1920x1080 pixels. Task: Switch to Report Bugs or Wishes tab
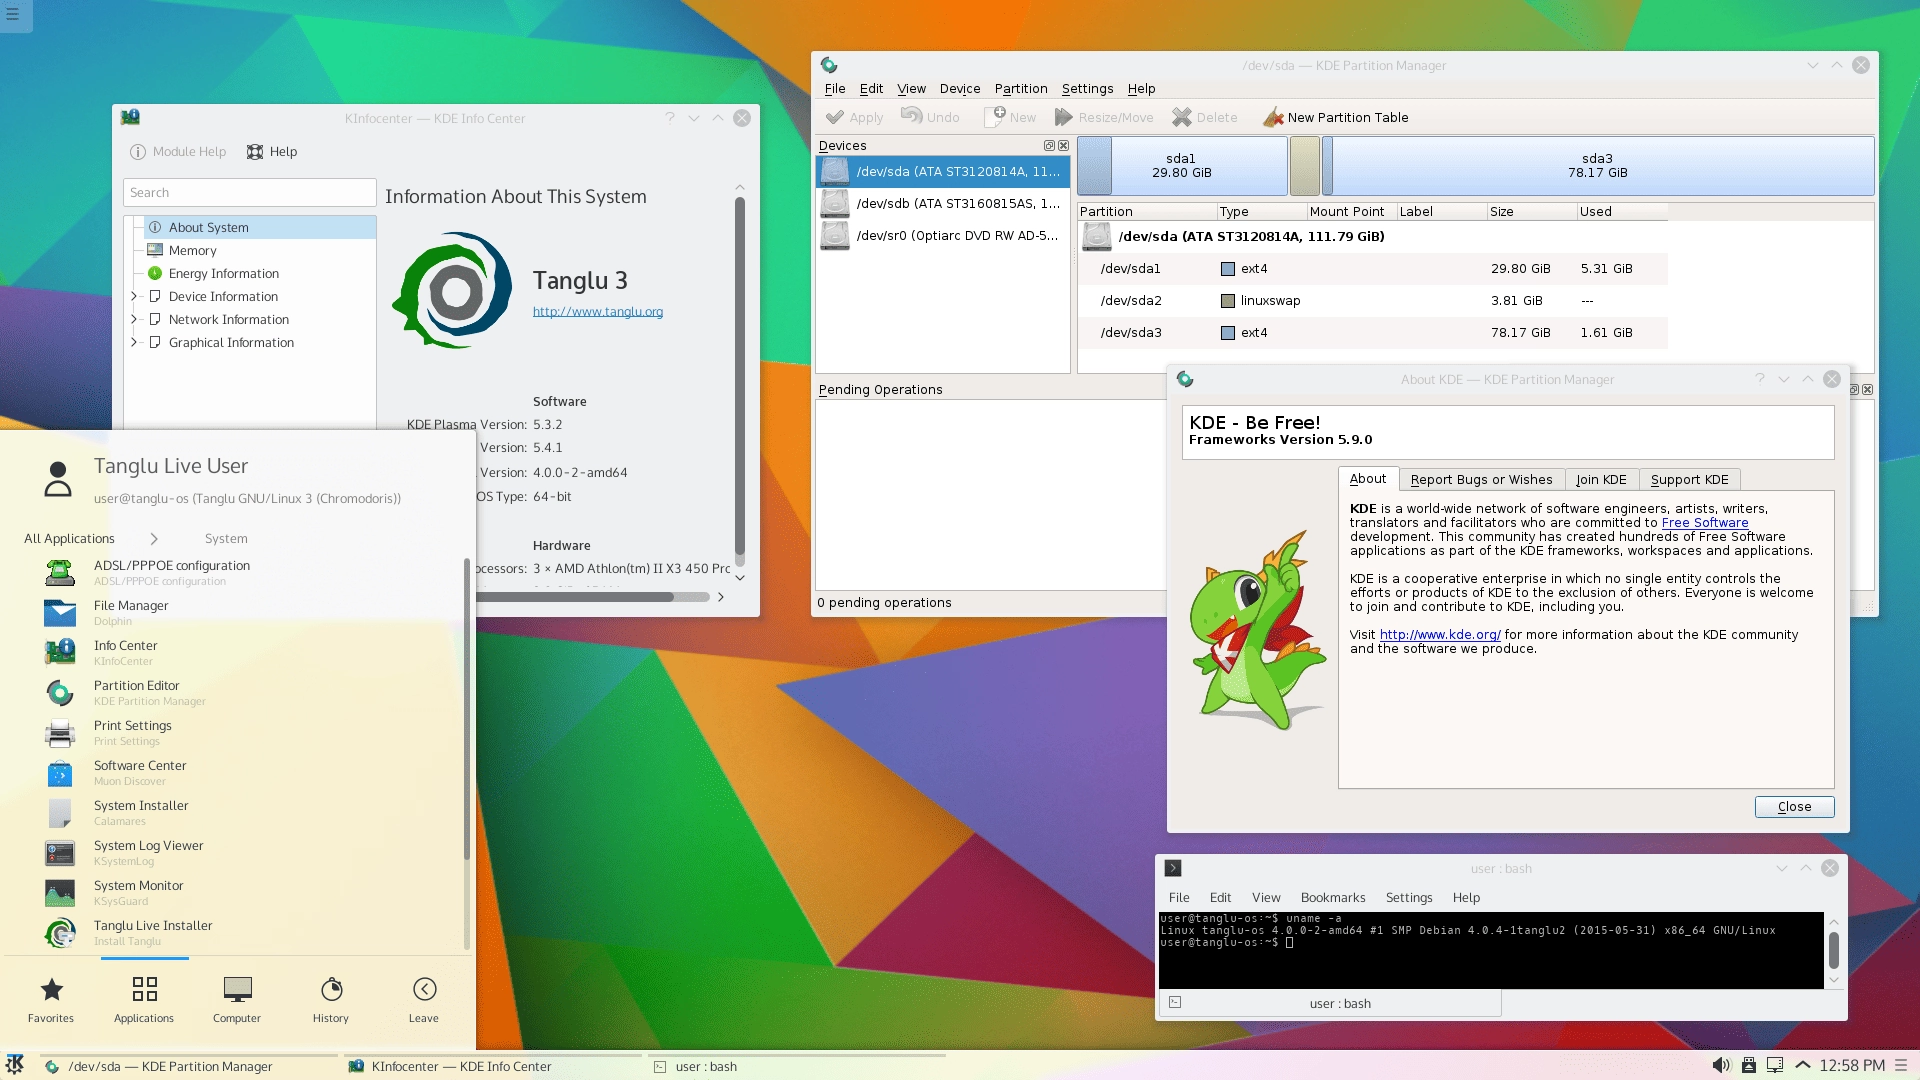point(1481,480)
